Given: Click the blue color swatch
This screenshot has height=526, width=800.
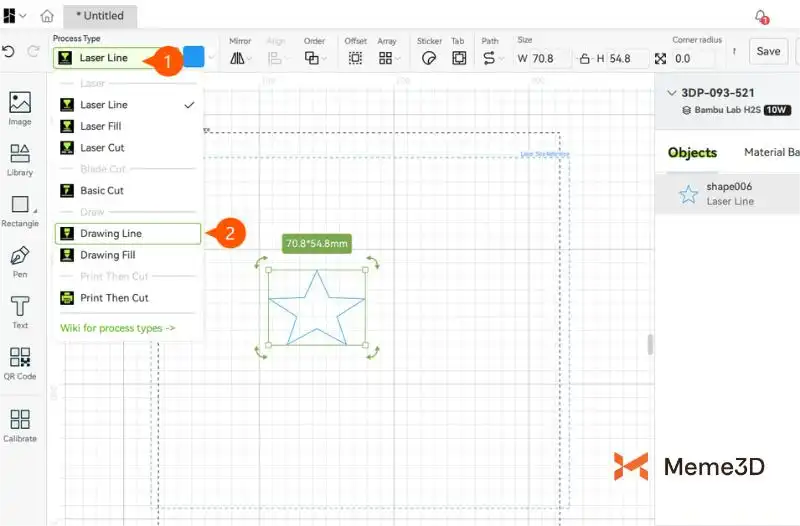Looking at the screenshot, I should click(194, 57).
